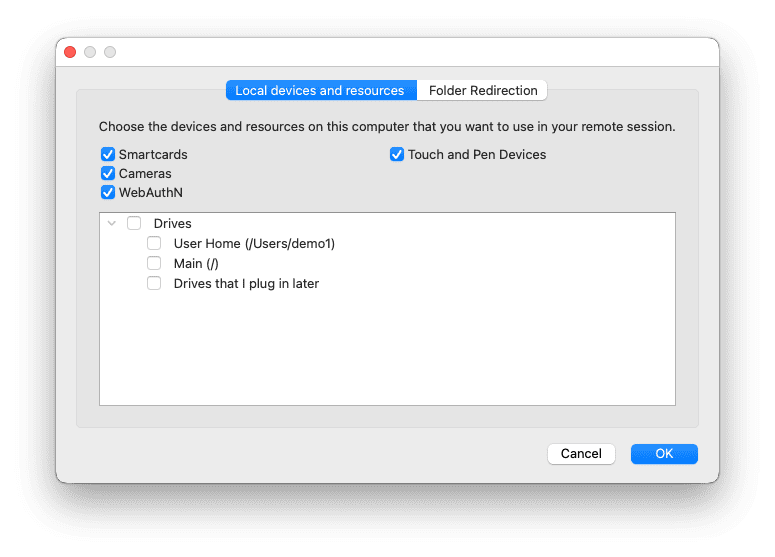The width and height of the screenshot is (775, 557).
Task: Enable the User Home (/Users/demo1) checkbox
Action: (x=154, y=243)
